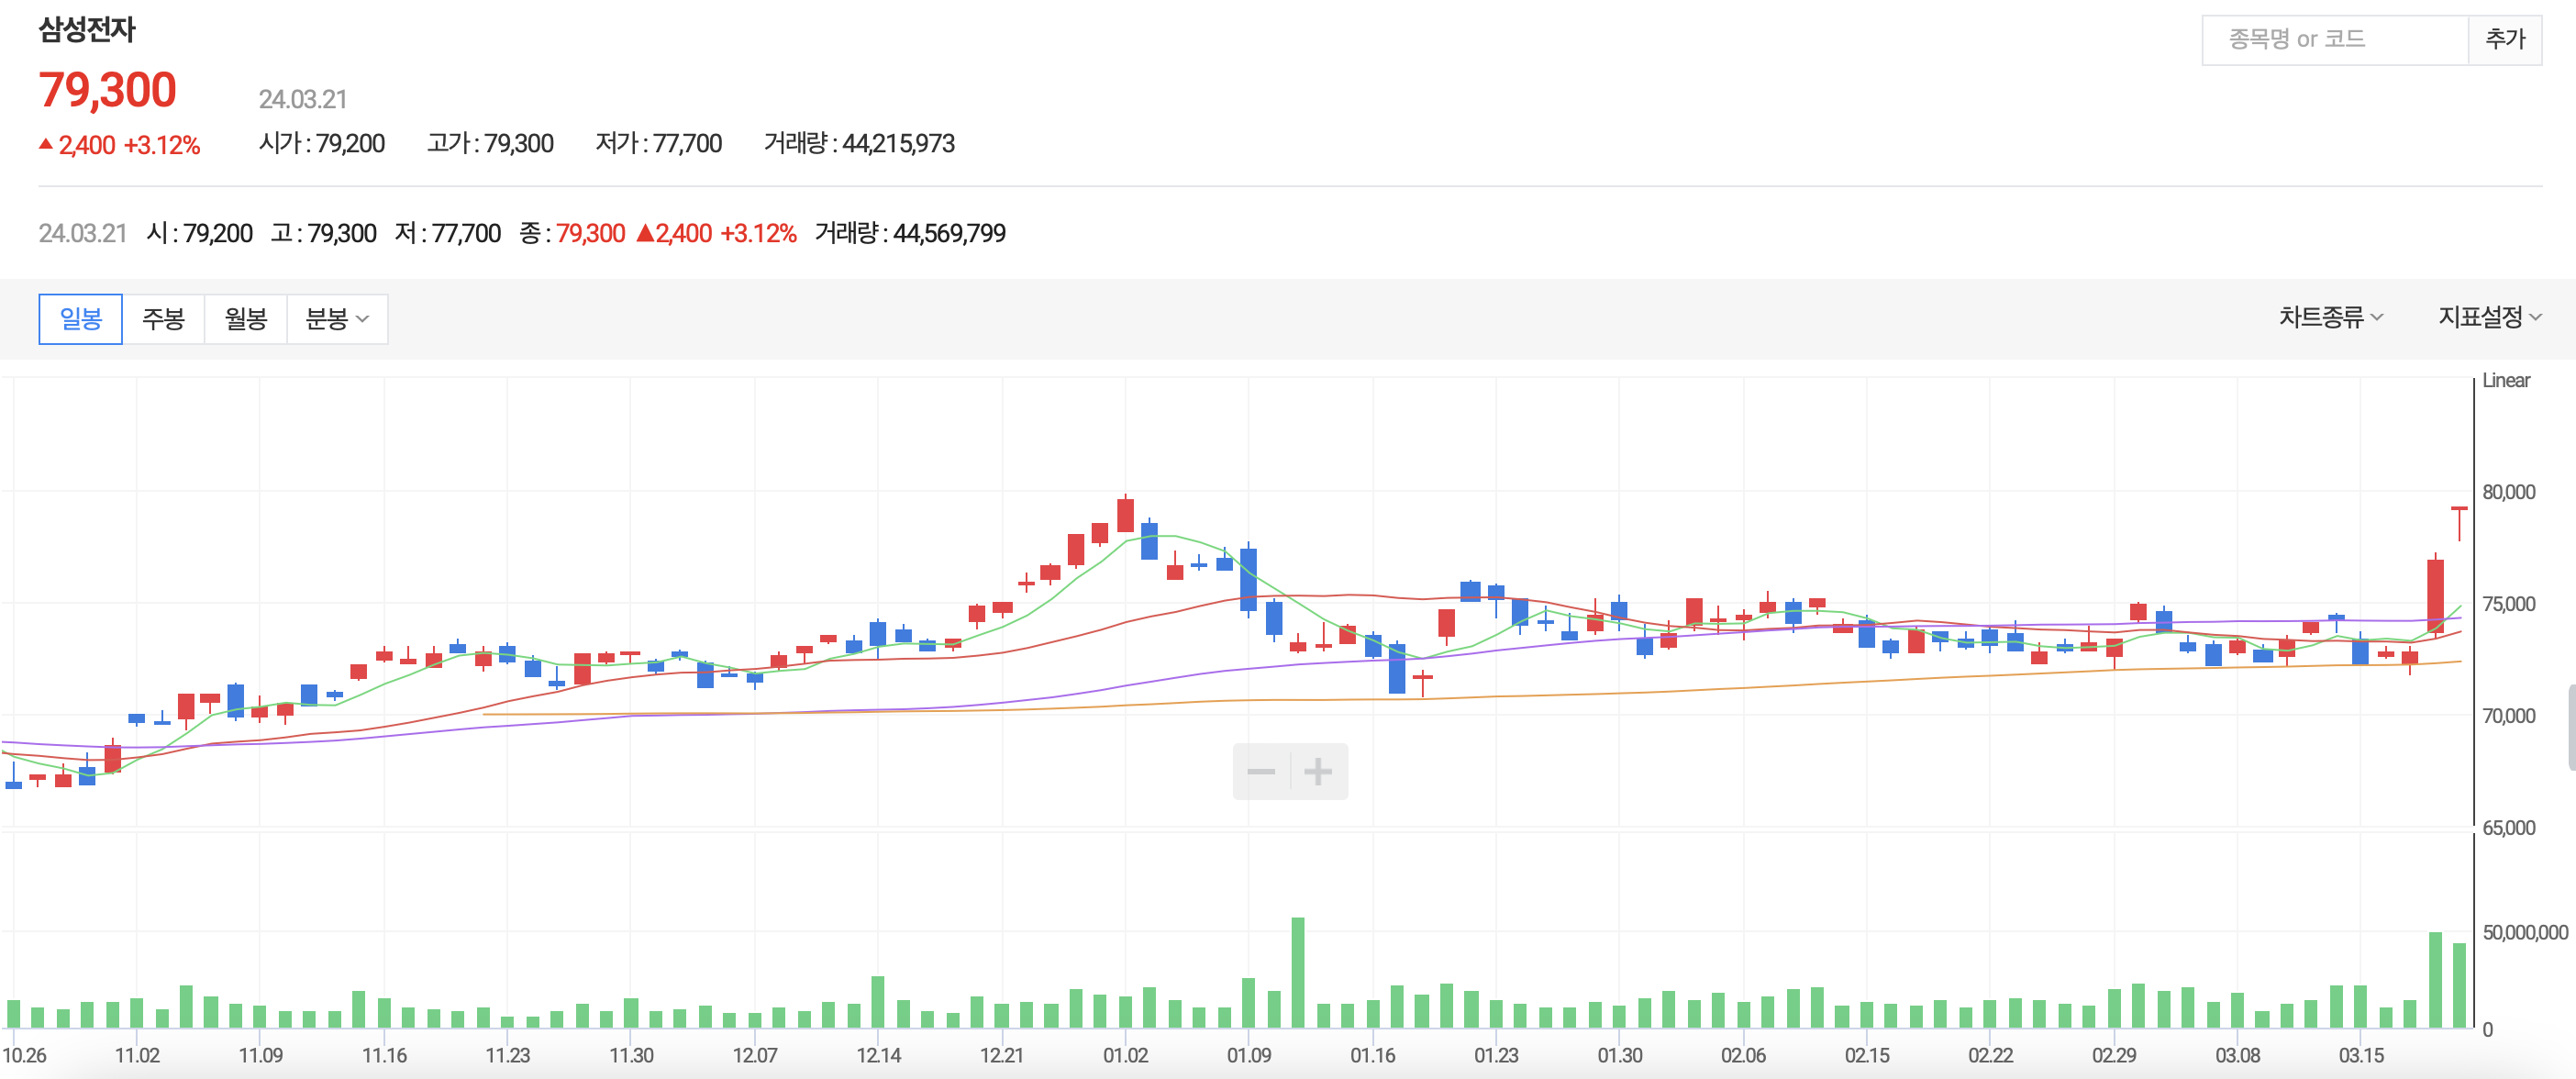Image resolution: width=2576 pixels, height=1079 pixels.
Task: Switch to the 월봉 monthly chart tab
Action: (245, 319)
